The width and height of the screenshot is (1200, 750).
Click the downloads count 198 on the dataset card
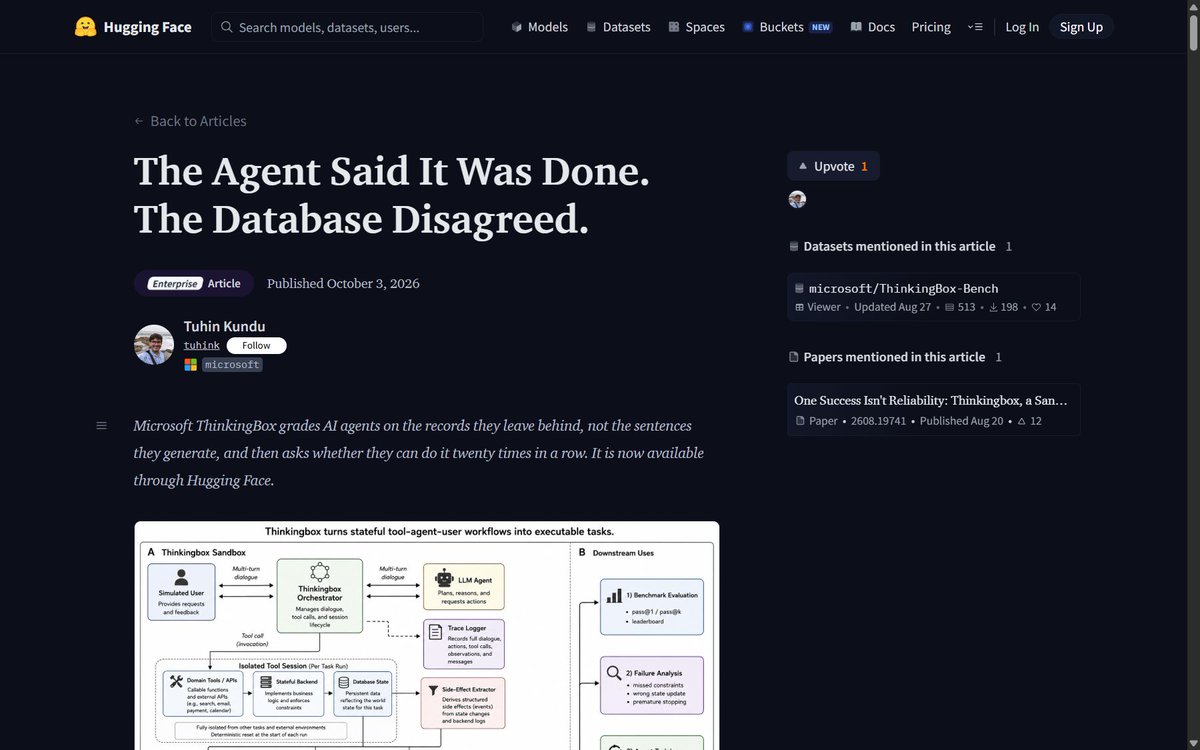pos(1003,307)
